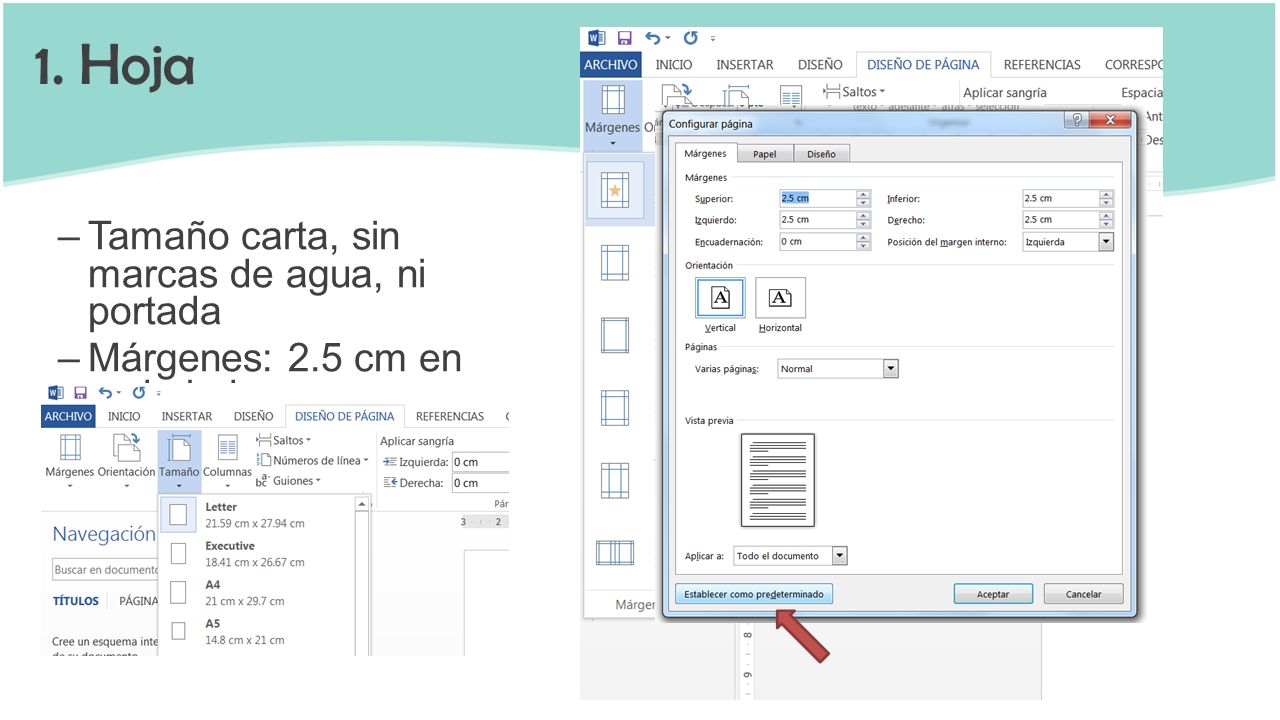1280x720 pixels.
Task: Choose Horizontal page orientation
Action: pos(780,305)
